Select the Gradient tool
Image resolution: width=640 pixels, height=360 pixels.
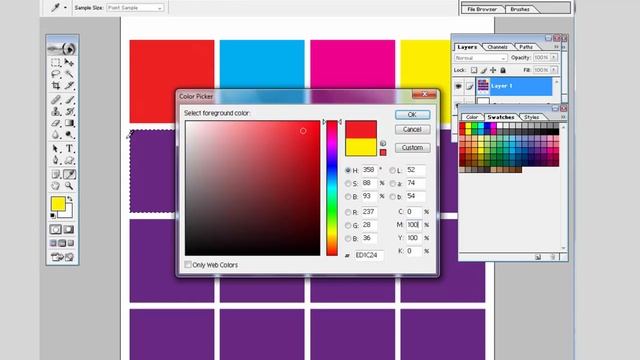[x=69, y=123]
